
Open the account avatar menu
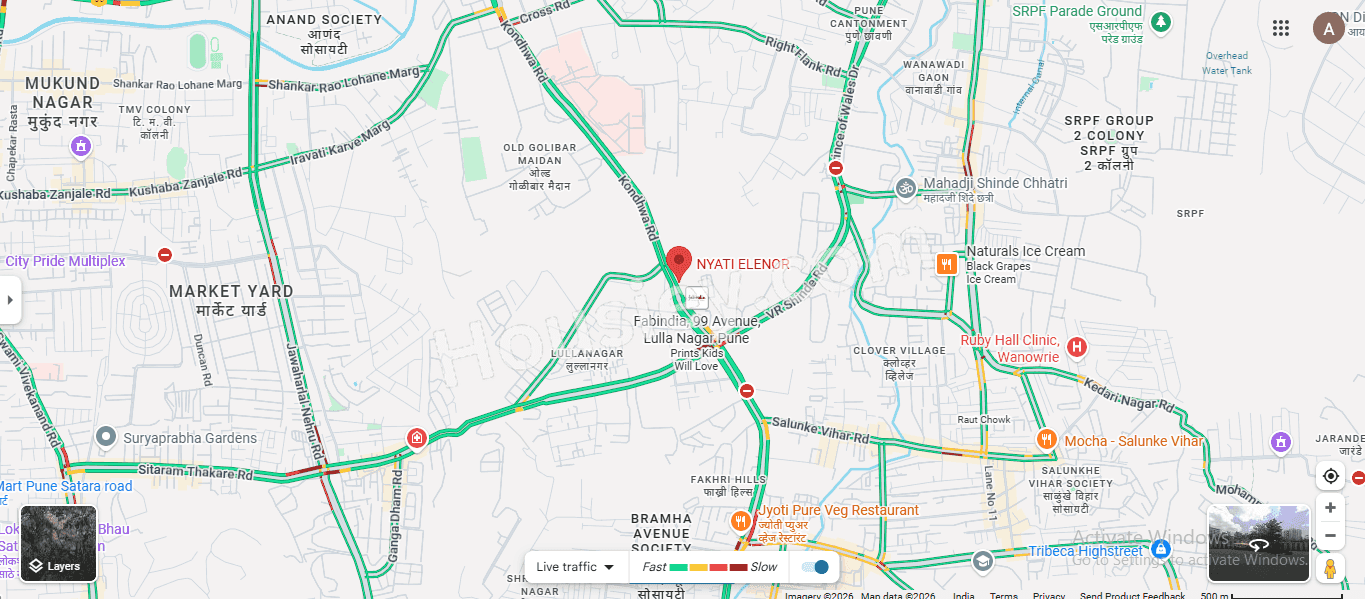tap(1328, 28)
